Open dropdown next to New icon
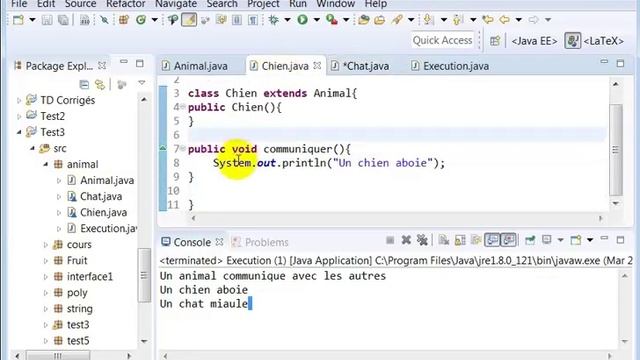 [32, 20]
